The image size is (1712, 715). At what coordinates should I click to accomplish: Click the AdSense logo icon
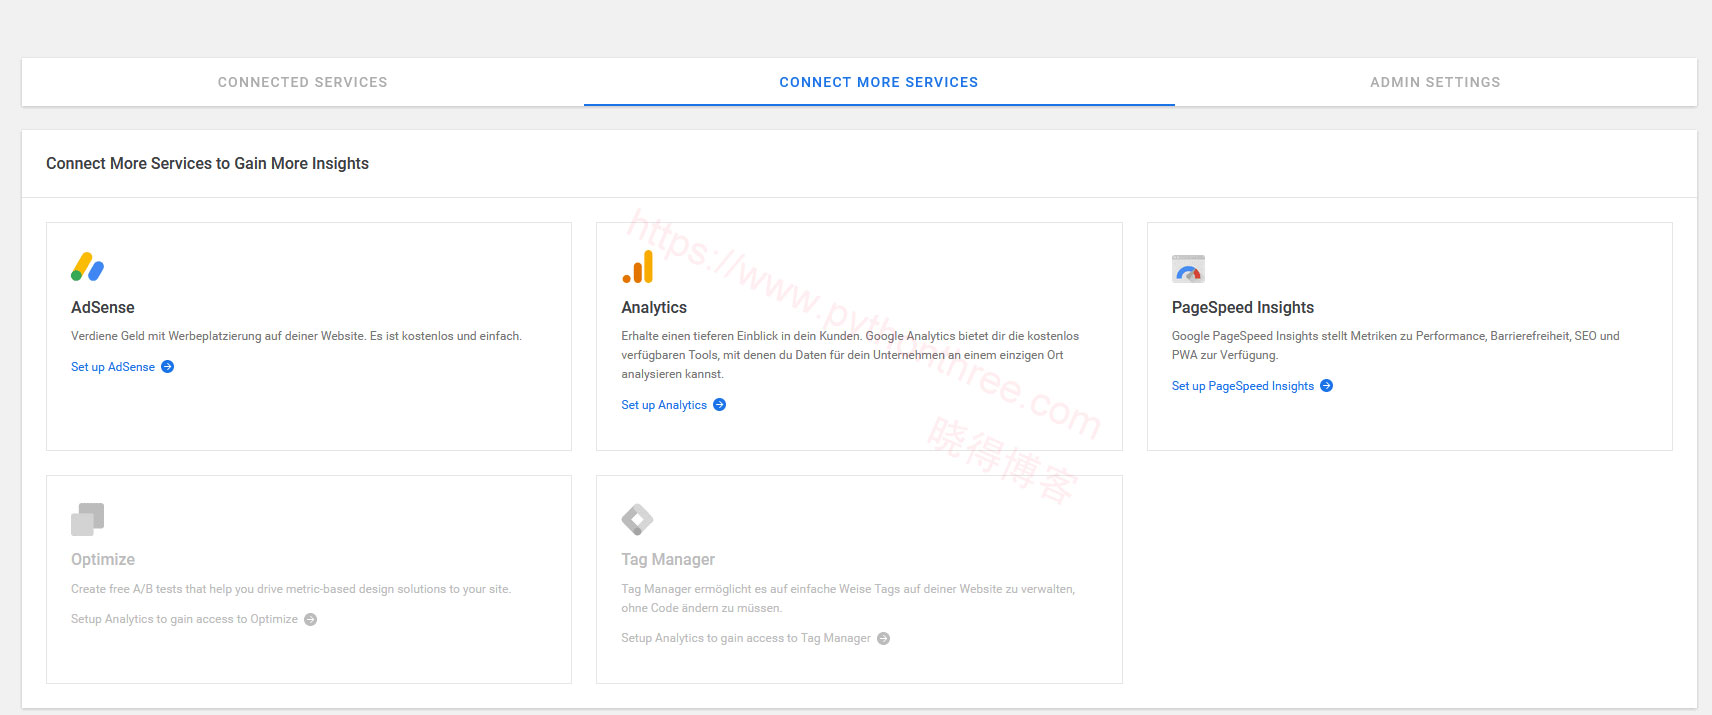[88, 267]
